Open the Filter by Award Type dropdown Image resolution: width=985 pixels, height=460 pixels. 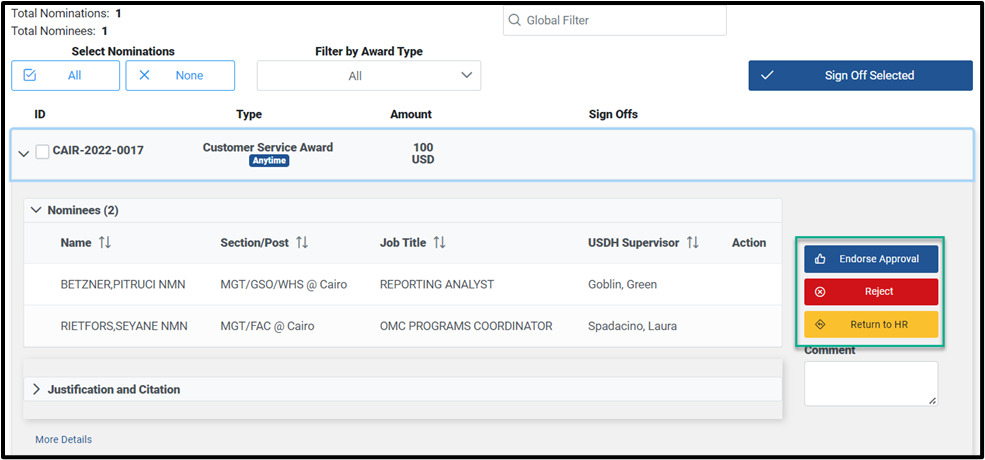369,75
